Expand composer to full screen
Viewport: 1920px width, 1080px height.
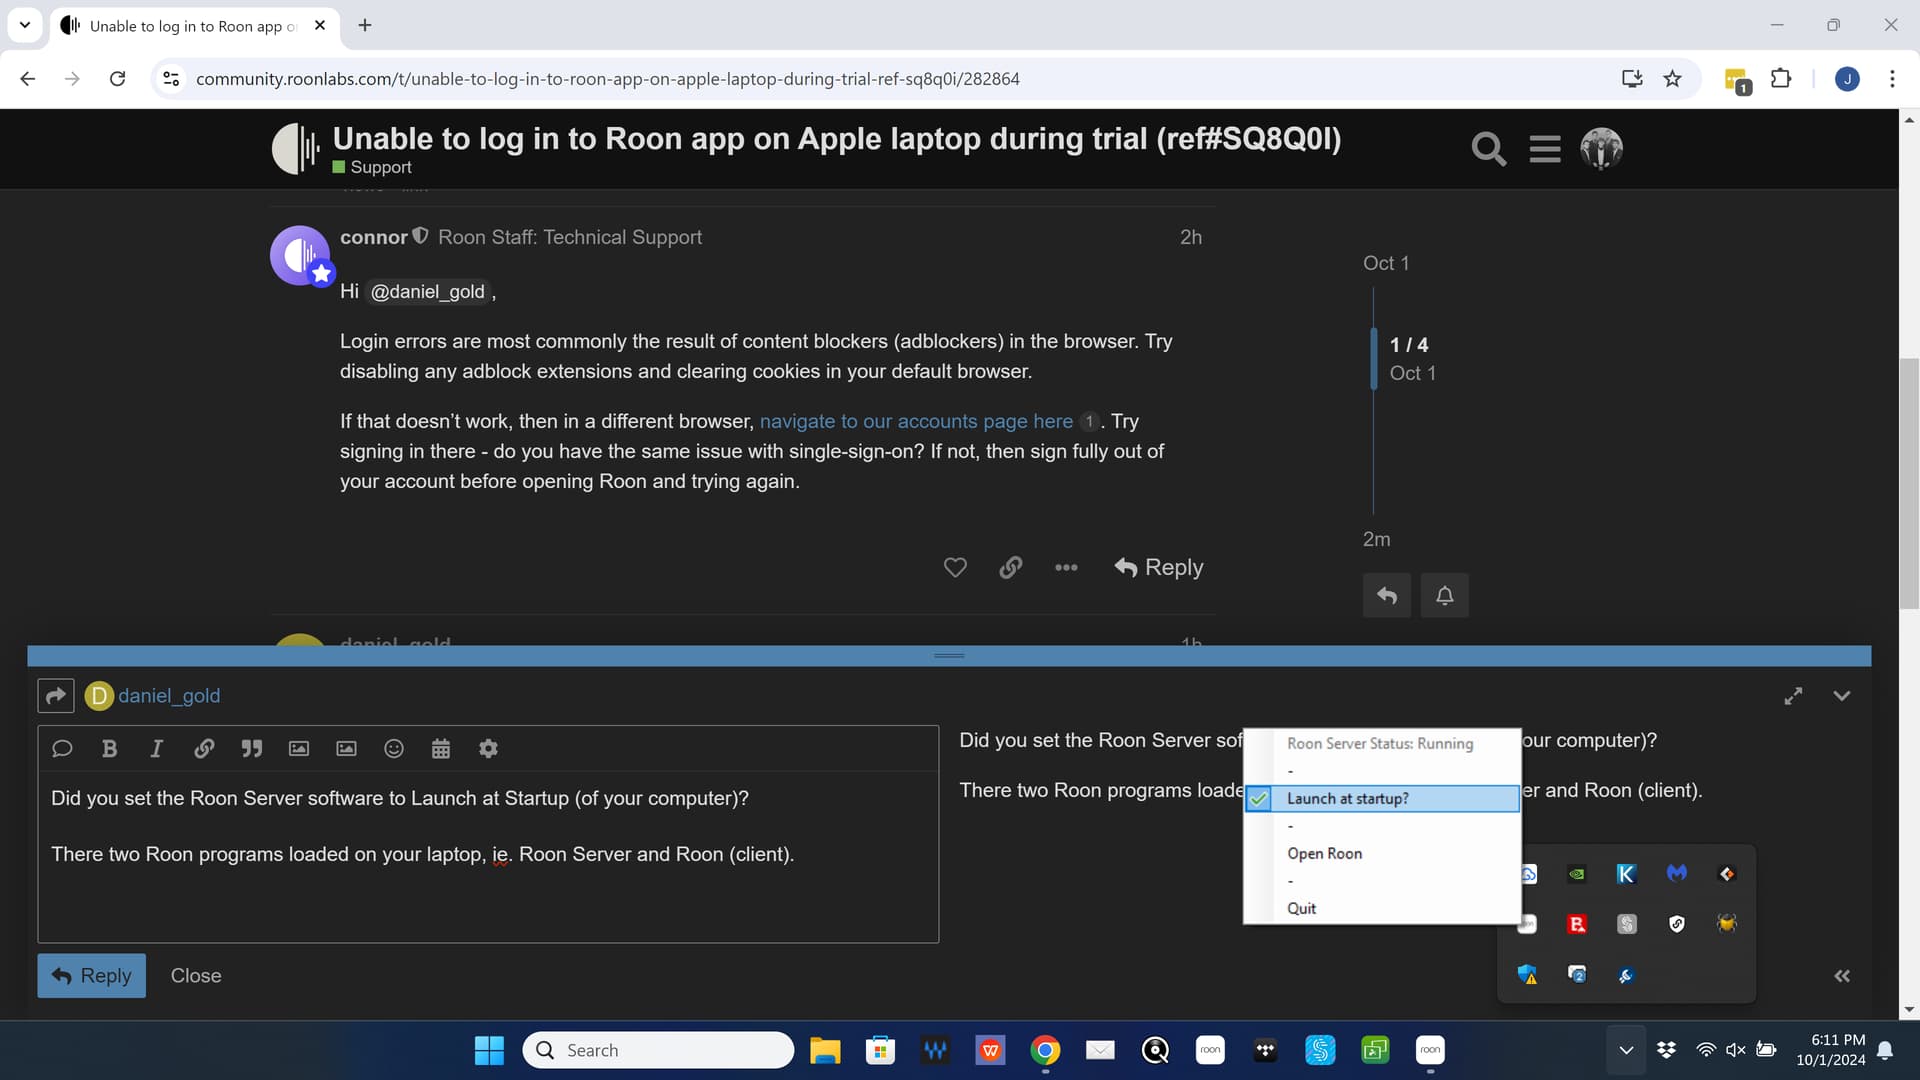coord(1794,695)
